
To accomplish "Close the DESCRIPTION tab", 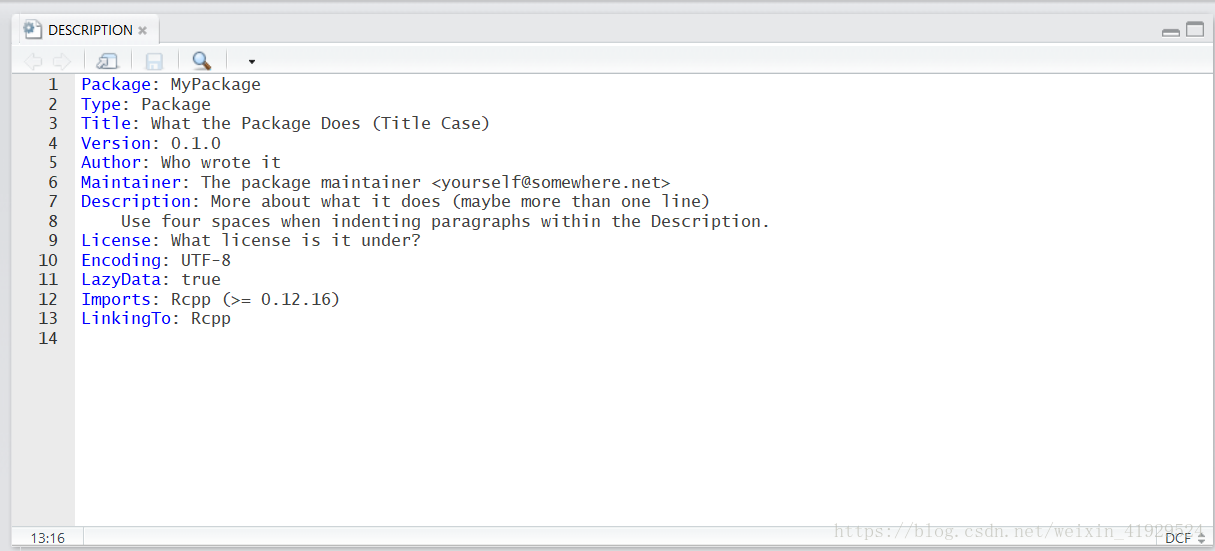I will point(143,31).
